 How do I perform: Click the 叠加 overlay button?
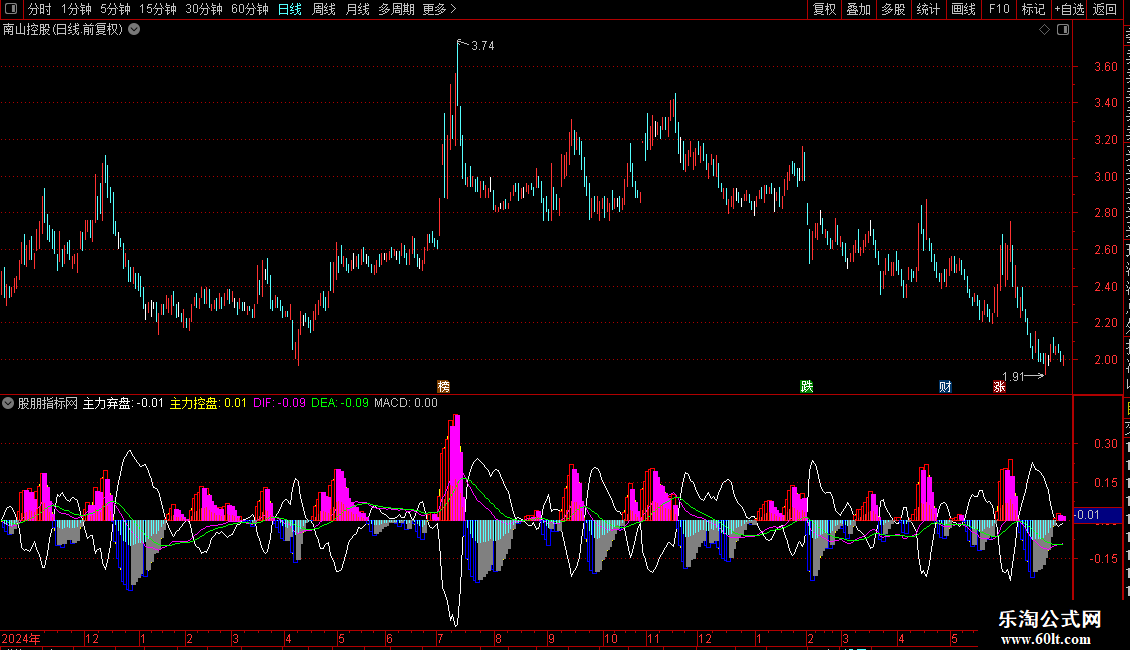859,9
